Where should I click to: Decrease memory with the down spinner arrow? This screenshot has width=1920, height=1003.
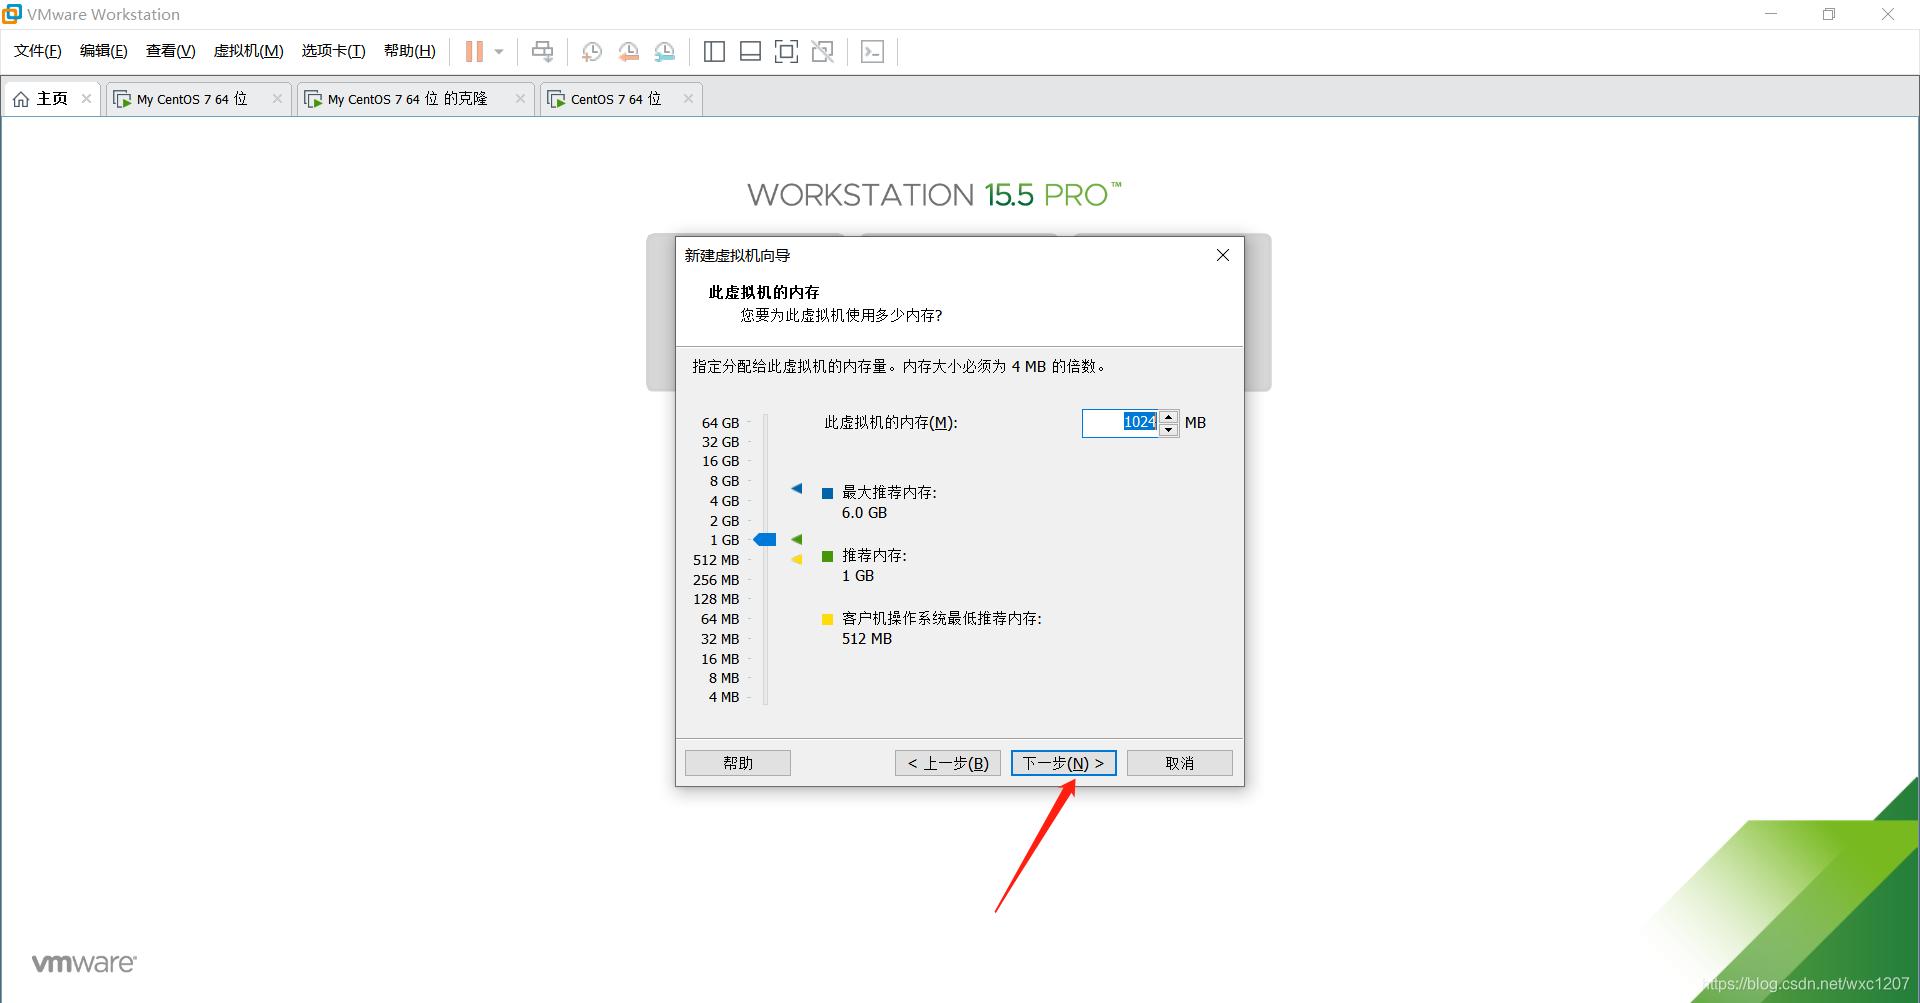click(x=1169, y=430)
